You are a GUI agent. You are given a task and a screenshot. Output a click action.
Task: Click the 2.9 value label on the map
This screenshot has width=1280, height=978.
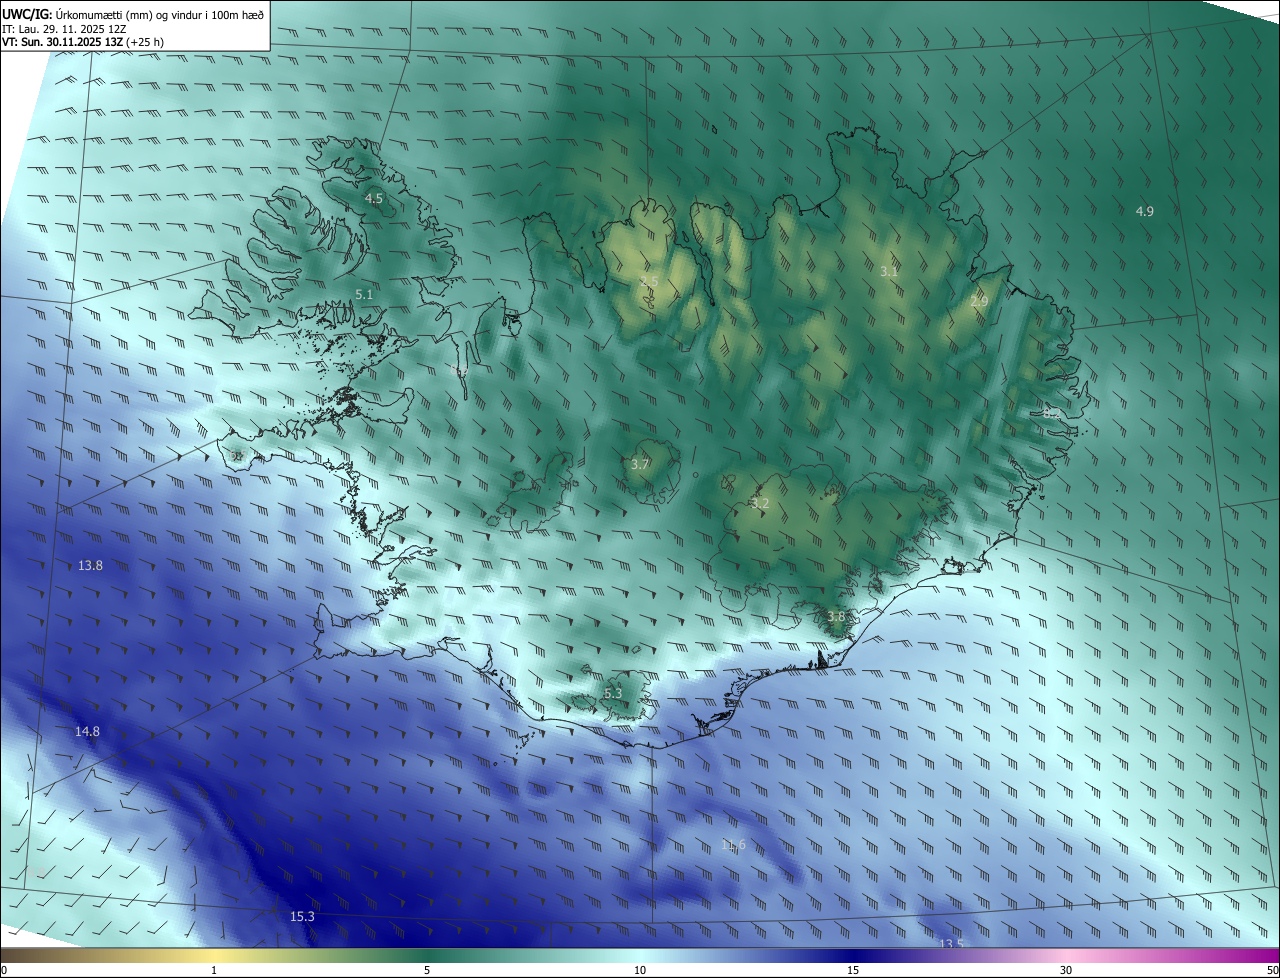coord(979,301)
